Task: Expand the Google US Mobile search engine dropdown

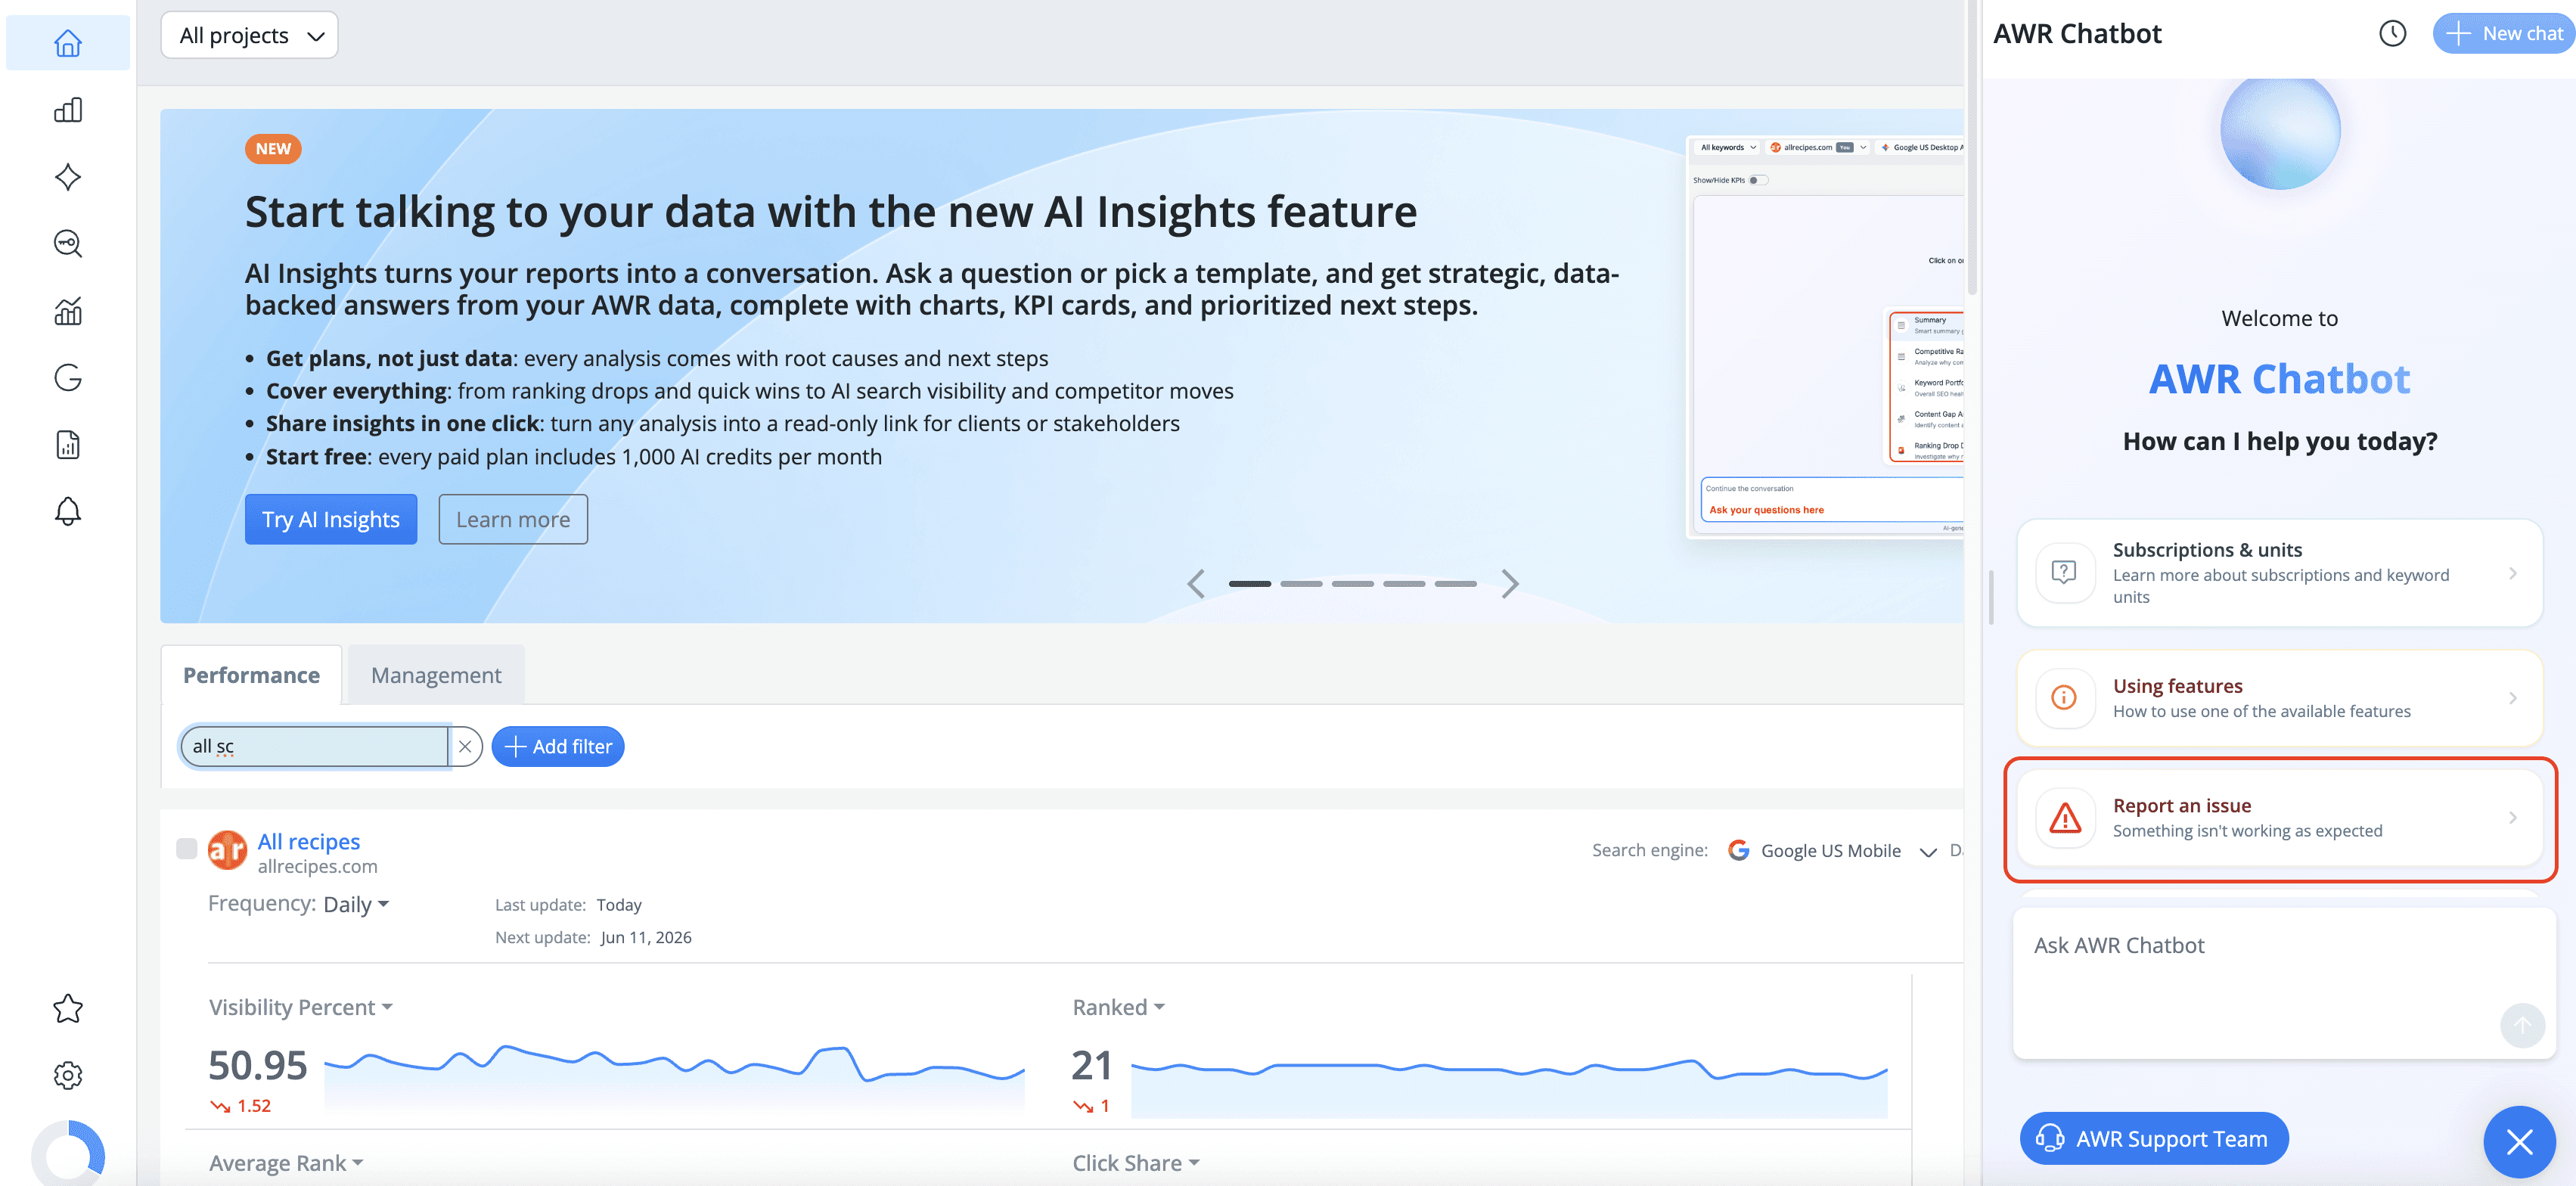Action: coord(1927,852)
